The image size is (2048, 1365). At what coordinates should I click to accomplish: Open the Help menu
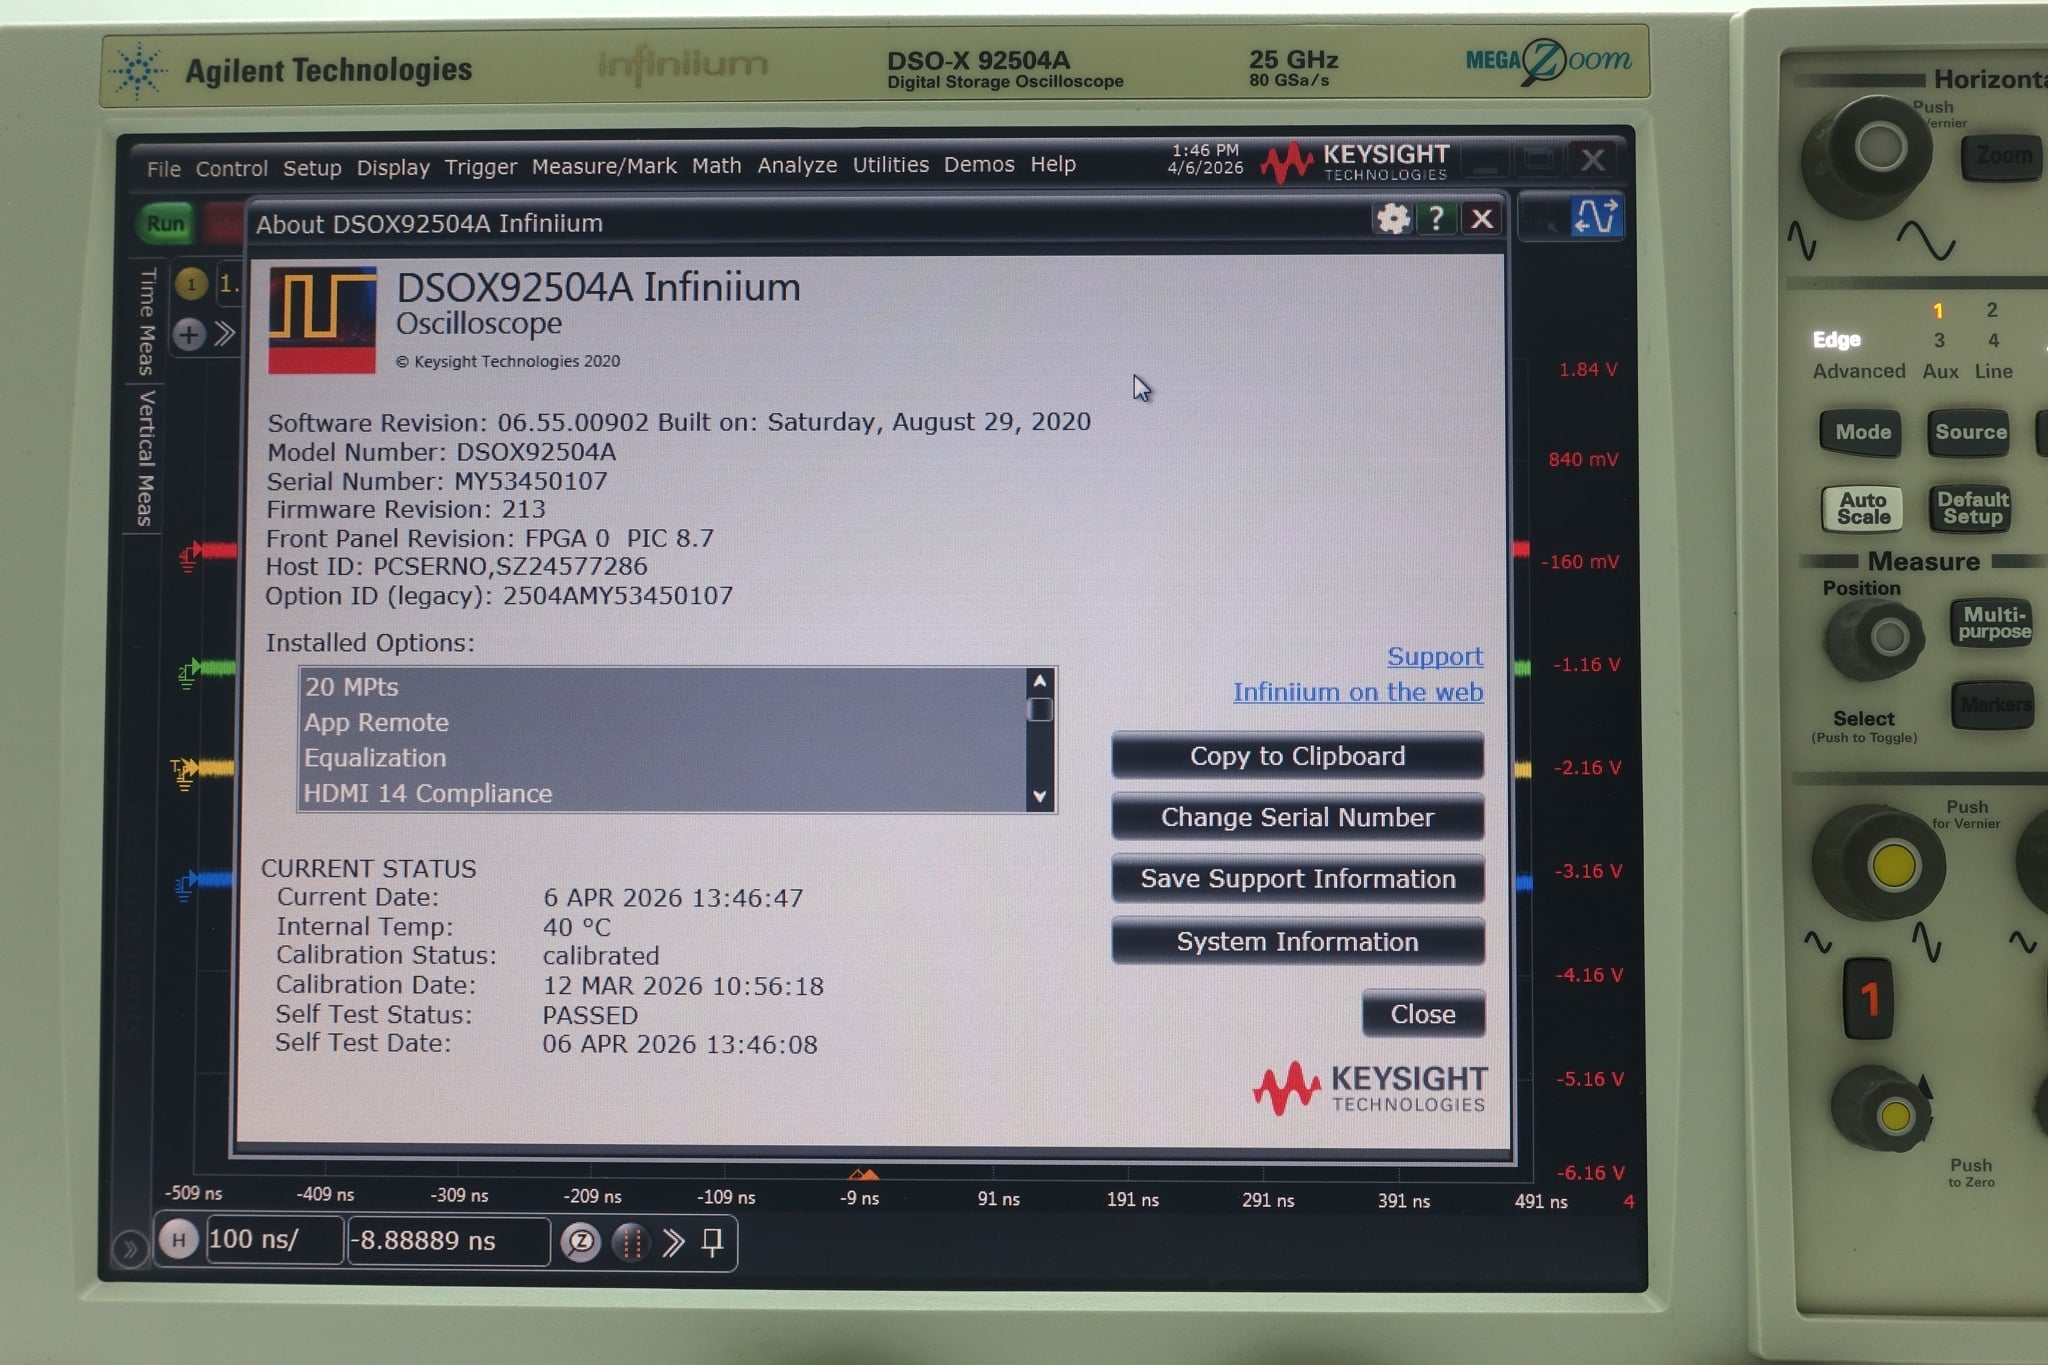[1053, 163]
